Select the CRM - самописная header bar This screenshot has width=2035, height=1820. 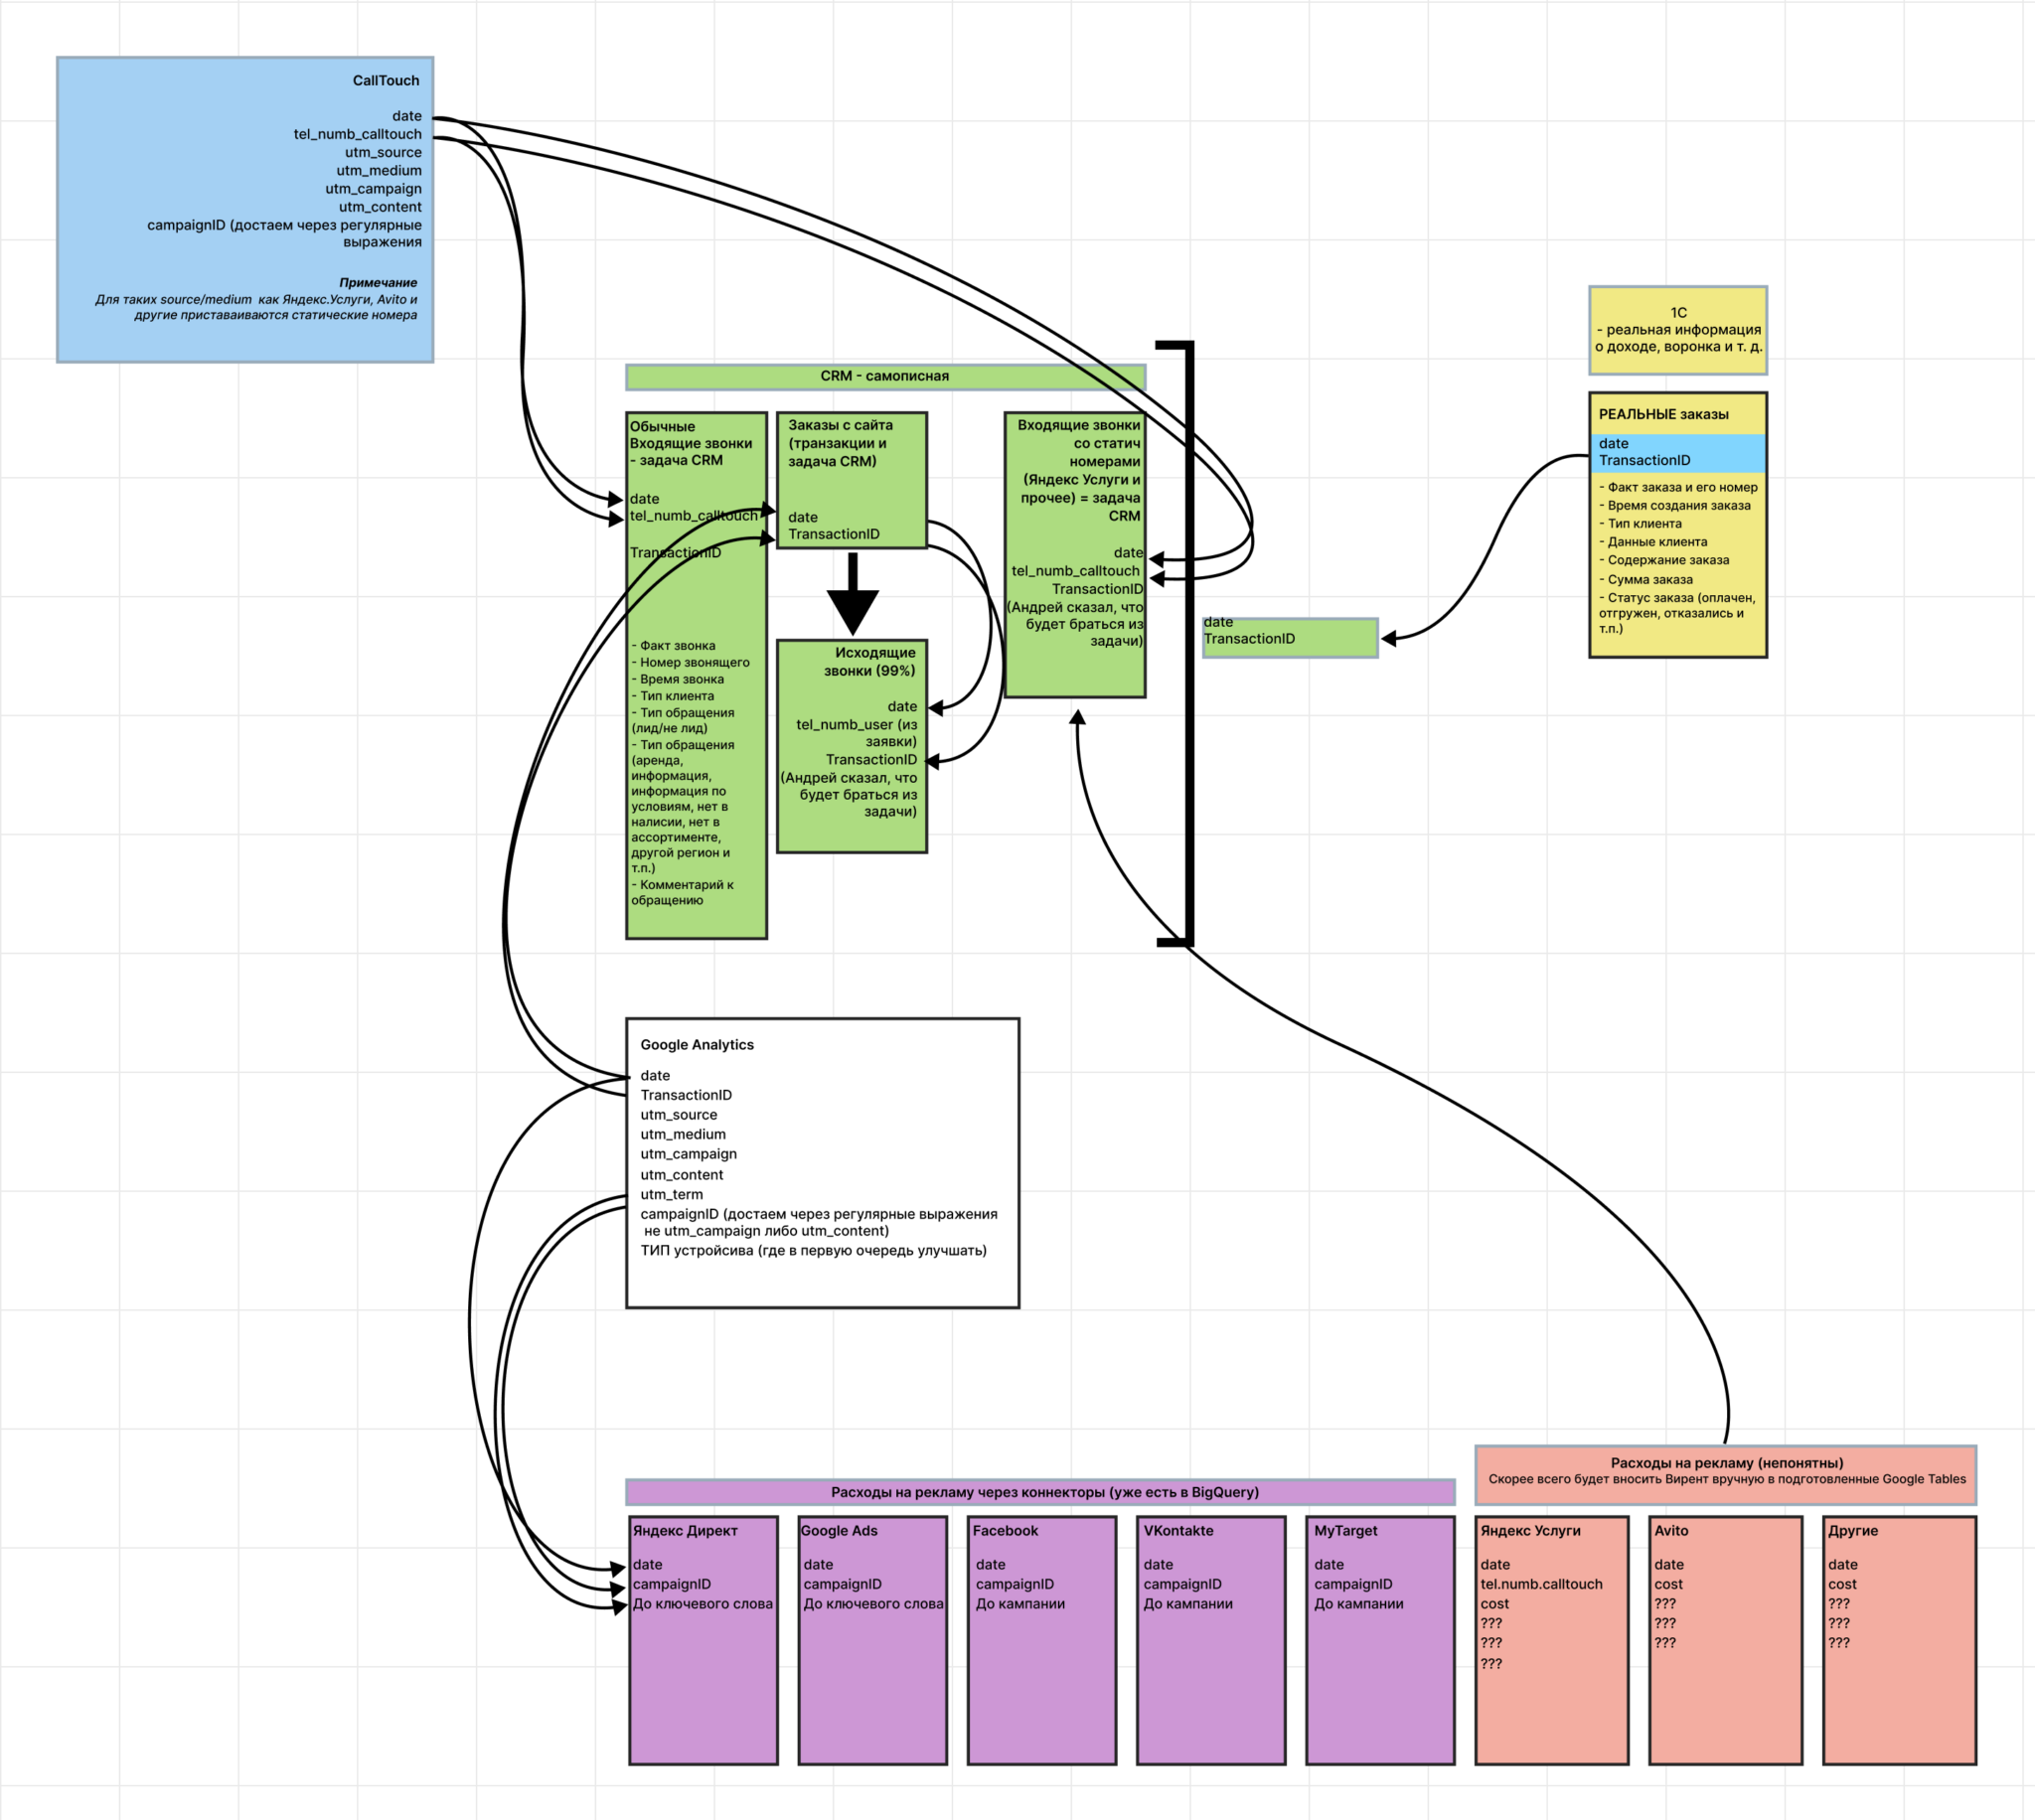(885, 377)
